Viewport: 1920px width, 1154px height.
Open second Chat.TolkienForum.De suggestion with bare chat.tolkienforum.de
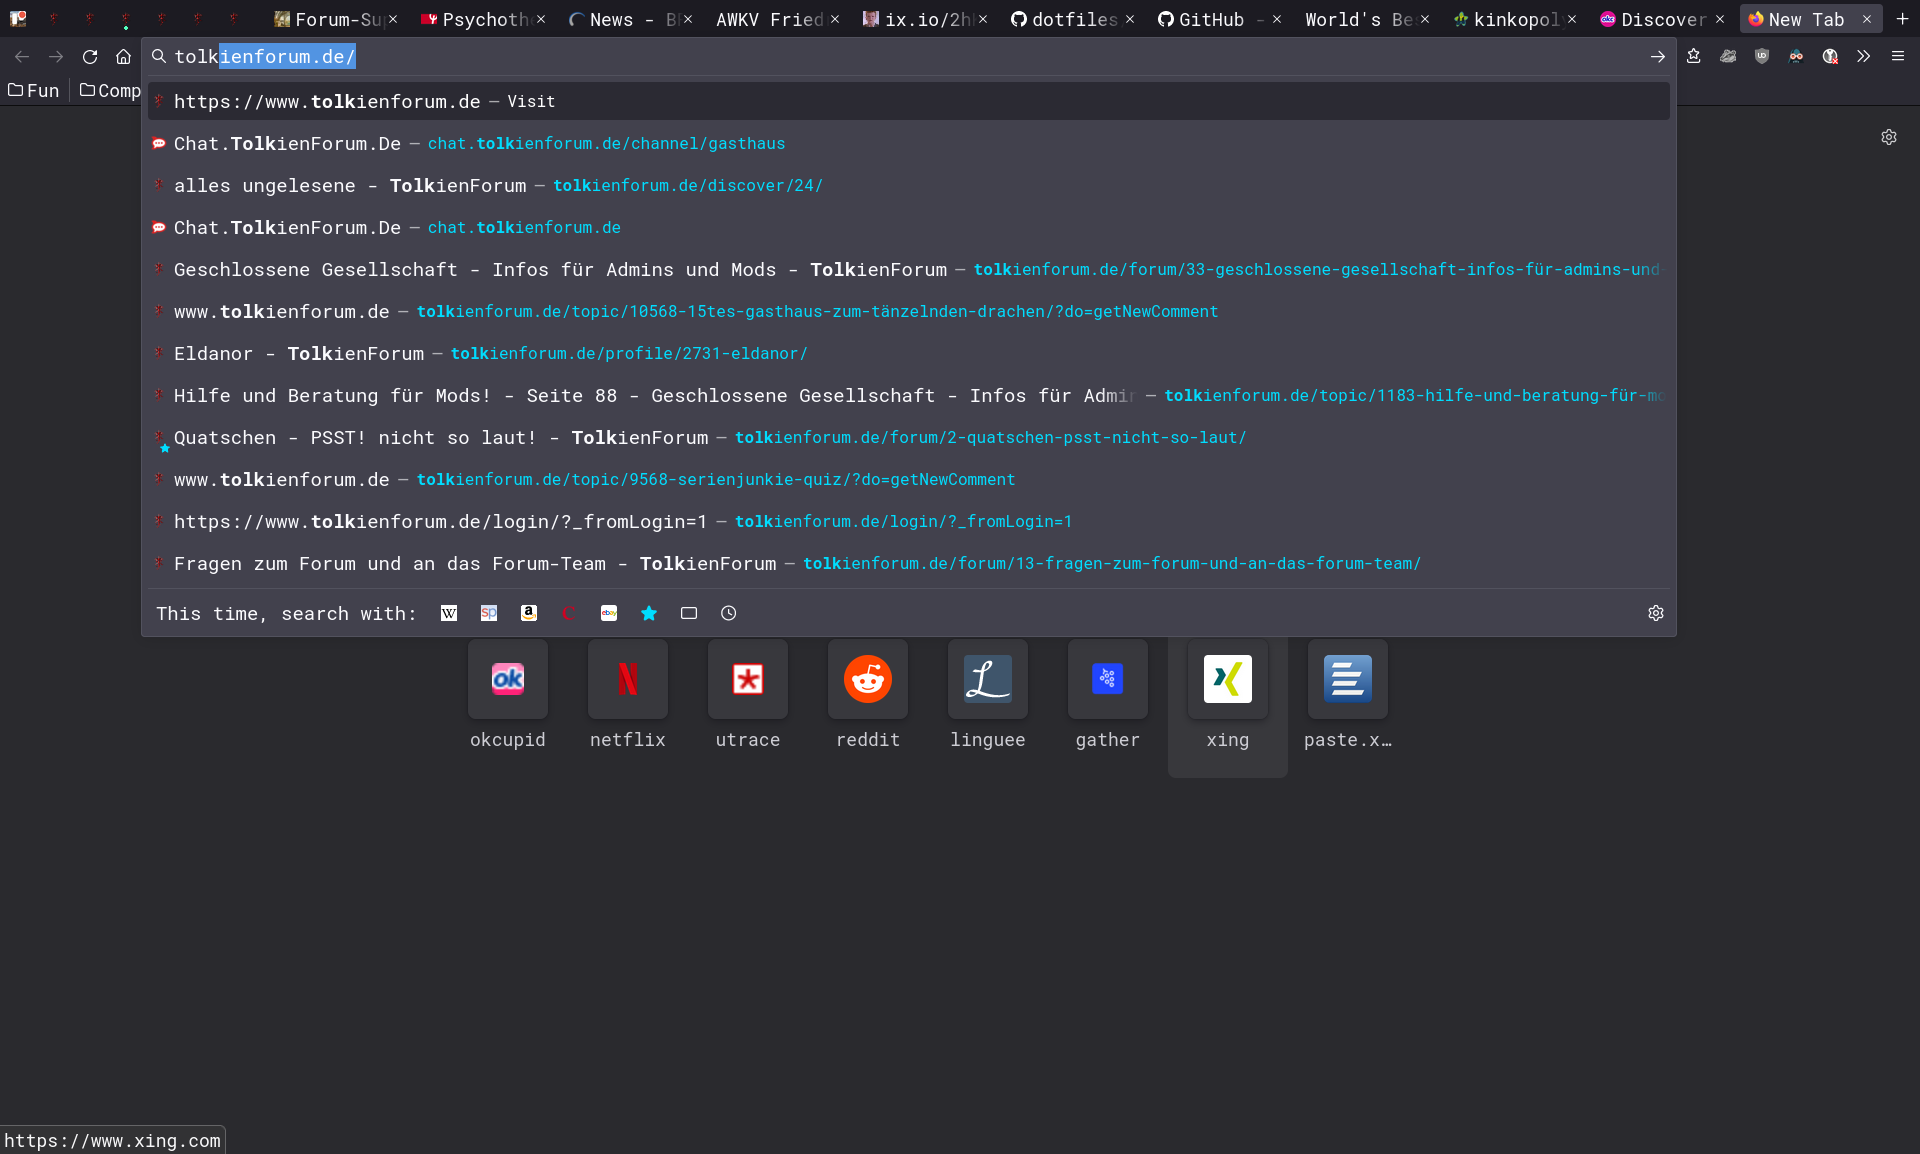(908, 227)
